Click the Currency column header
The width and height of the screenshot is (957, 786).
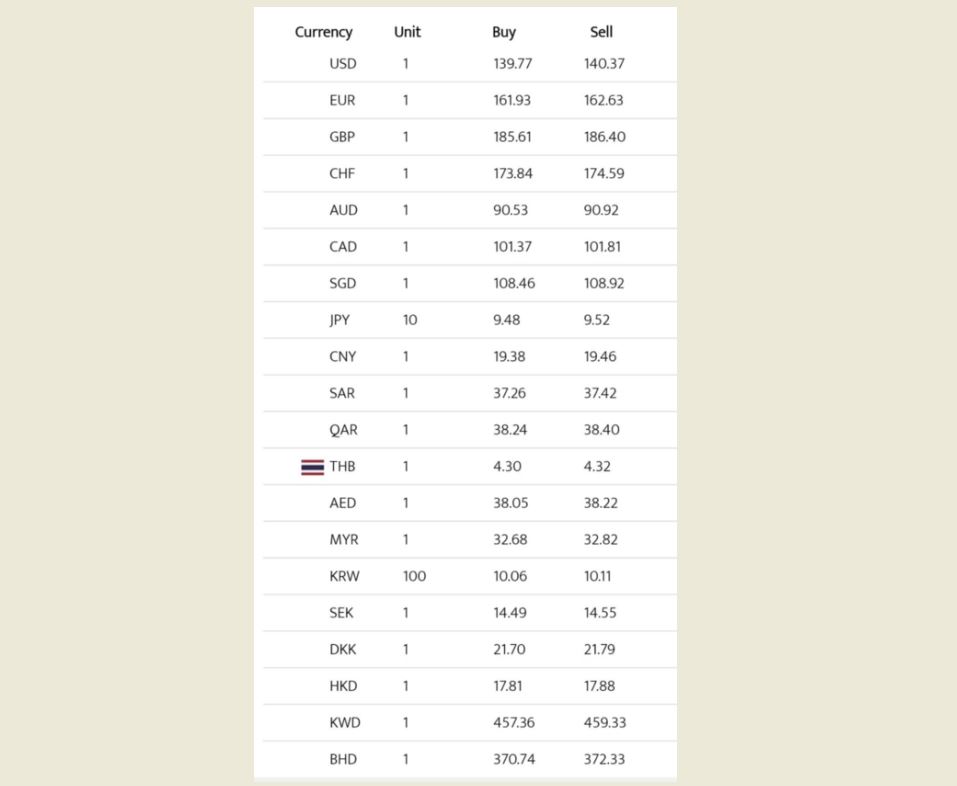[x=323, y=32]
